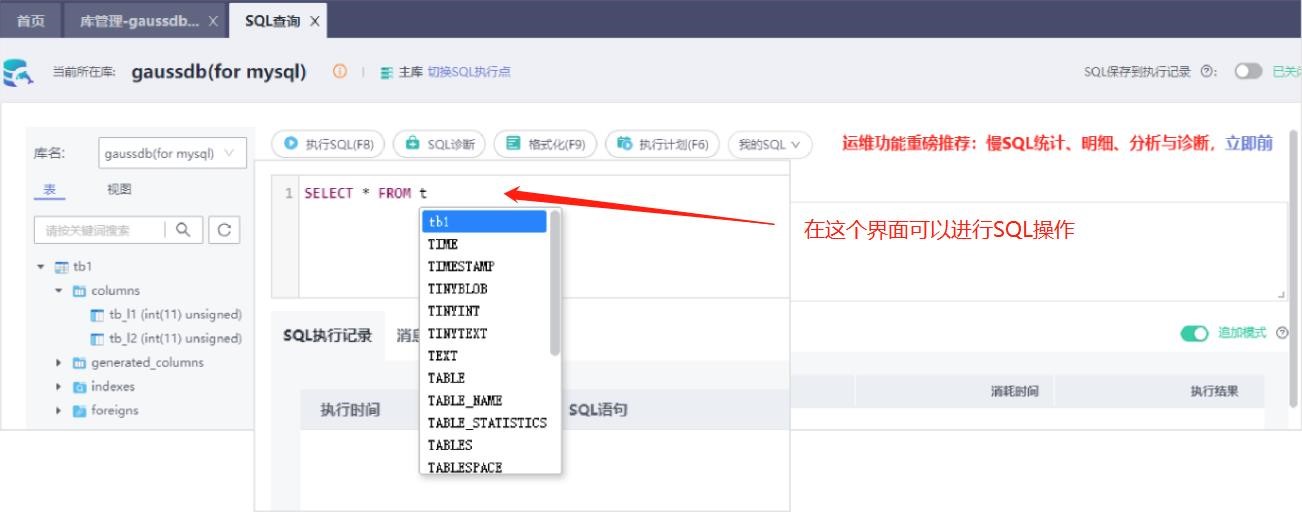This screenshot has width=1302, height=512.
Task: Click the orange info icon beside gaussdb(for mysql)
Action: pyautogui.click(x=340, y=72)
